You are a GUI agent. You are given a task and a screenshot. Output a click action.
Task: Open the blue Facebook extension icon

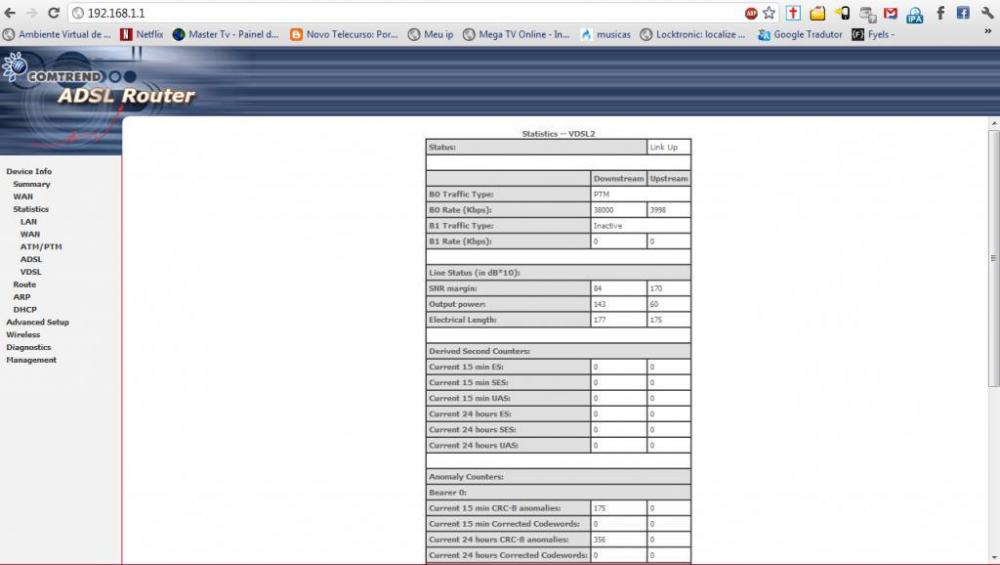962,13
